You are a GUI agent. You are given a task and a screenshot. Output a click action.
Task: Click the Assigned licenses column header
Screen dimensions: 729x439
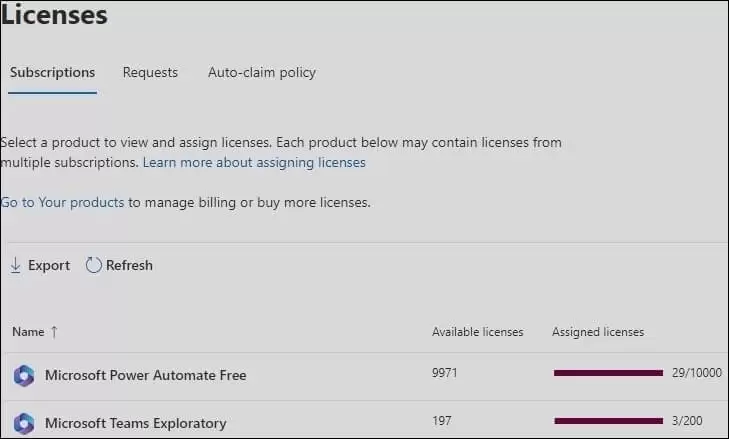(x=598, y=332)
